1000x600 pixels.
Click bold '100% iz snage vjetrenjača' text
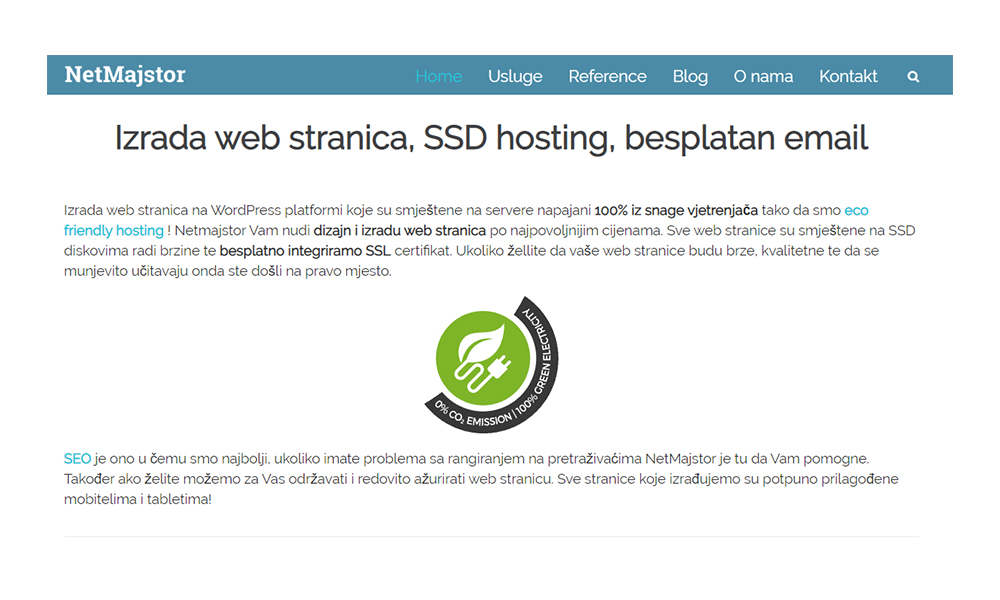click(676, 210)
